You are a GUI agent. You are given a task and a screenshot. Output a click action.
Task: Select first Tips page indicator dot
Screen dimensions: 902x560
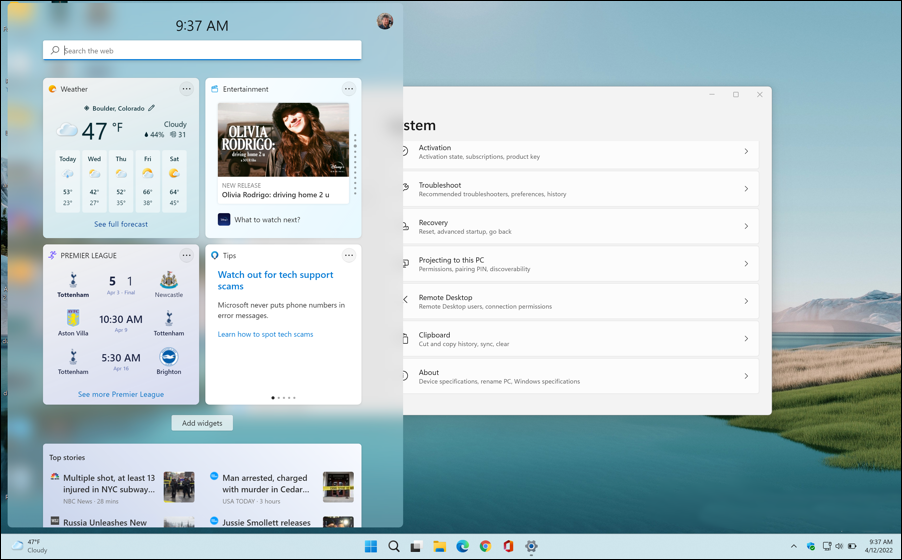point(273,398)
